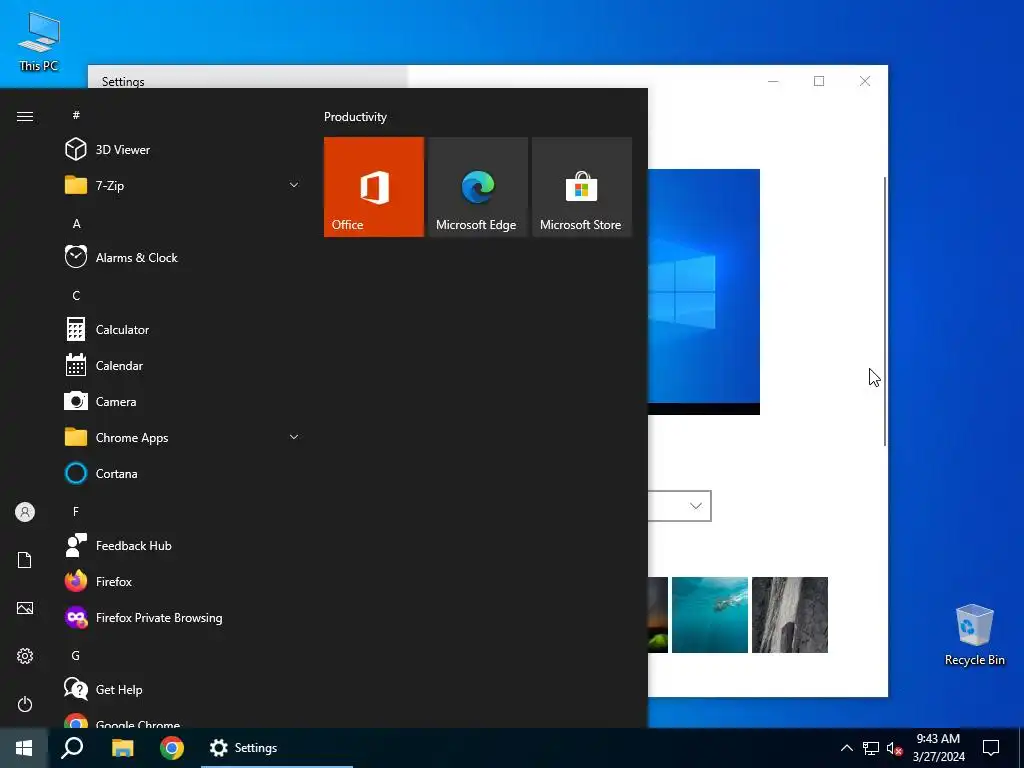Open the Calculator app
The height and width of the screenshot is (768, 1024).
183,329
